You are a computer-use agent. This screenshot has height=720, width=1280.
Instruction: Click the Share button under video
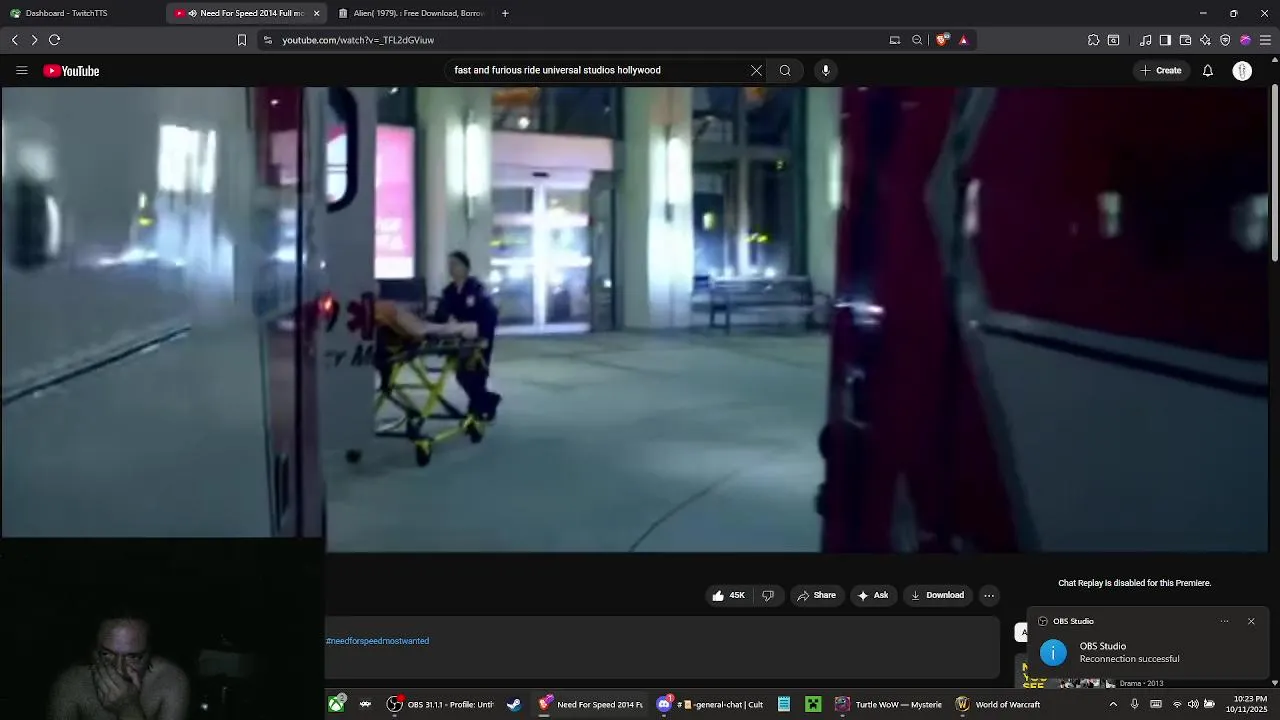click(x=816, y=595)
